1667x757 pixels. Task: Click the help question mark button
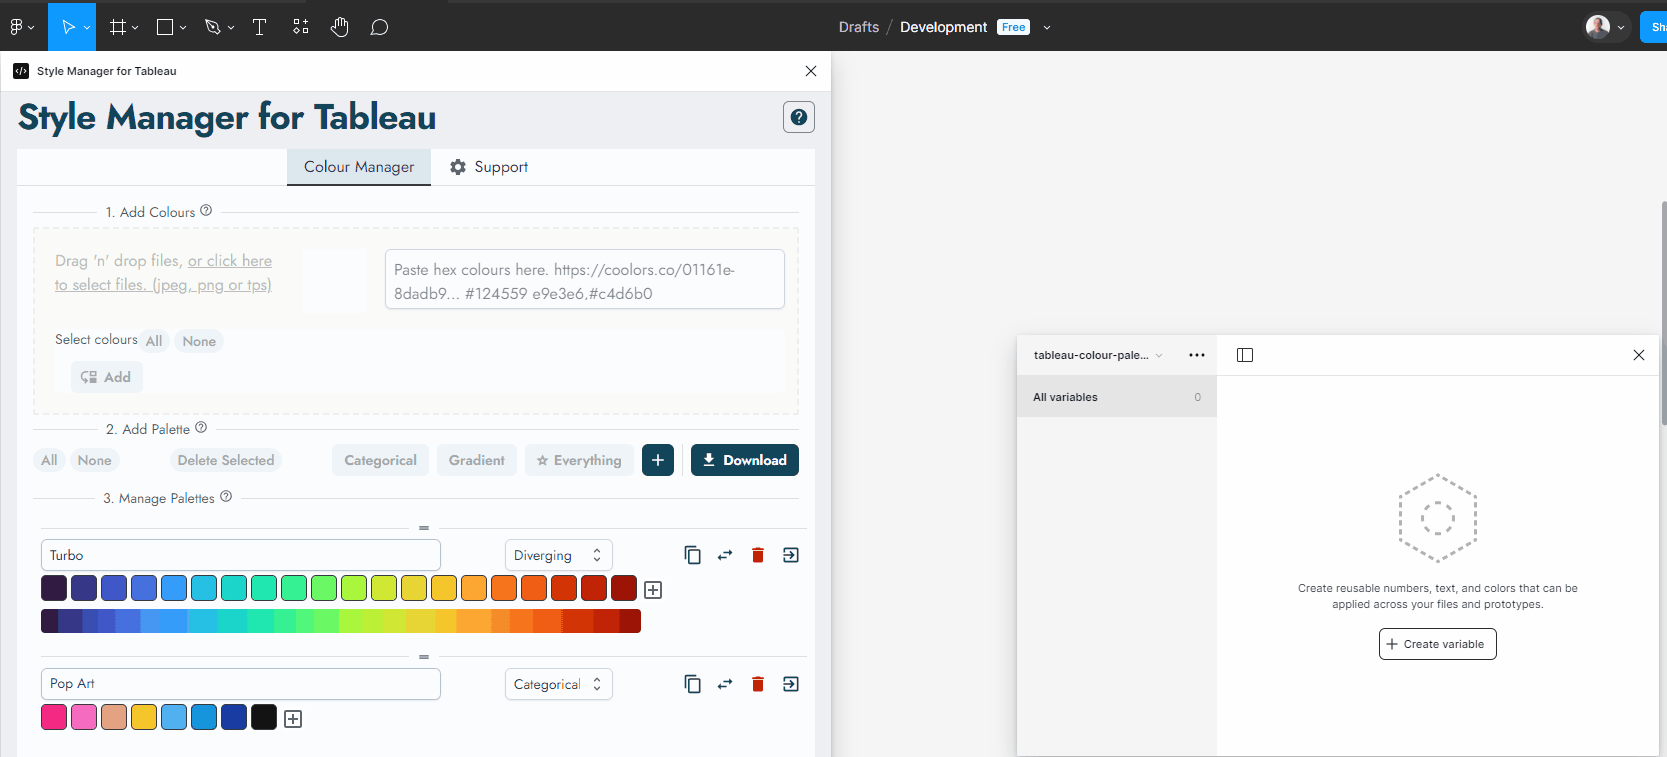(798, 117)
